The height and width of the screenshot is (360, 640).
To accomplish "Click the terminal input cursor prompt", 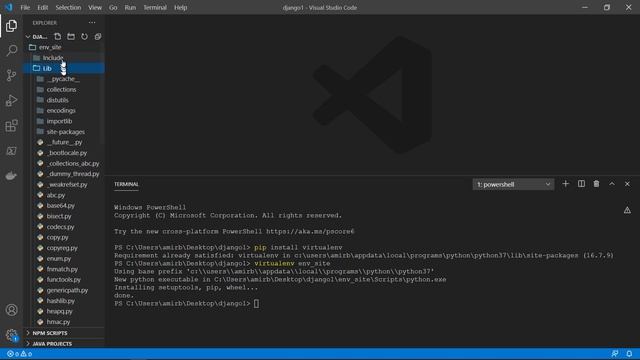I will pyautogui.click(x=256, y=304).
